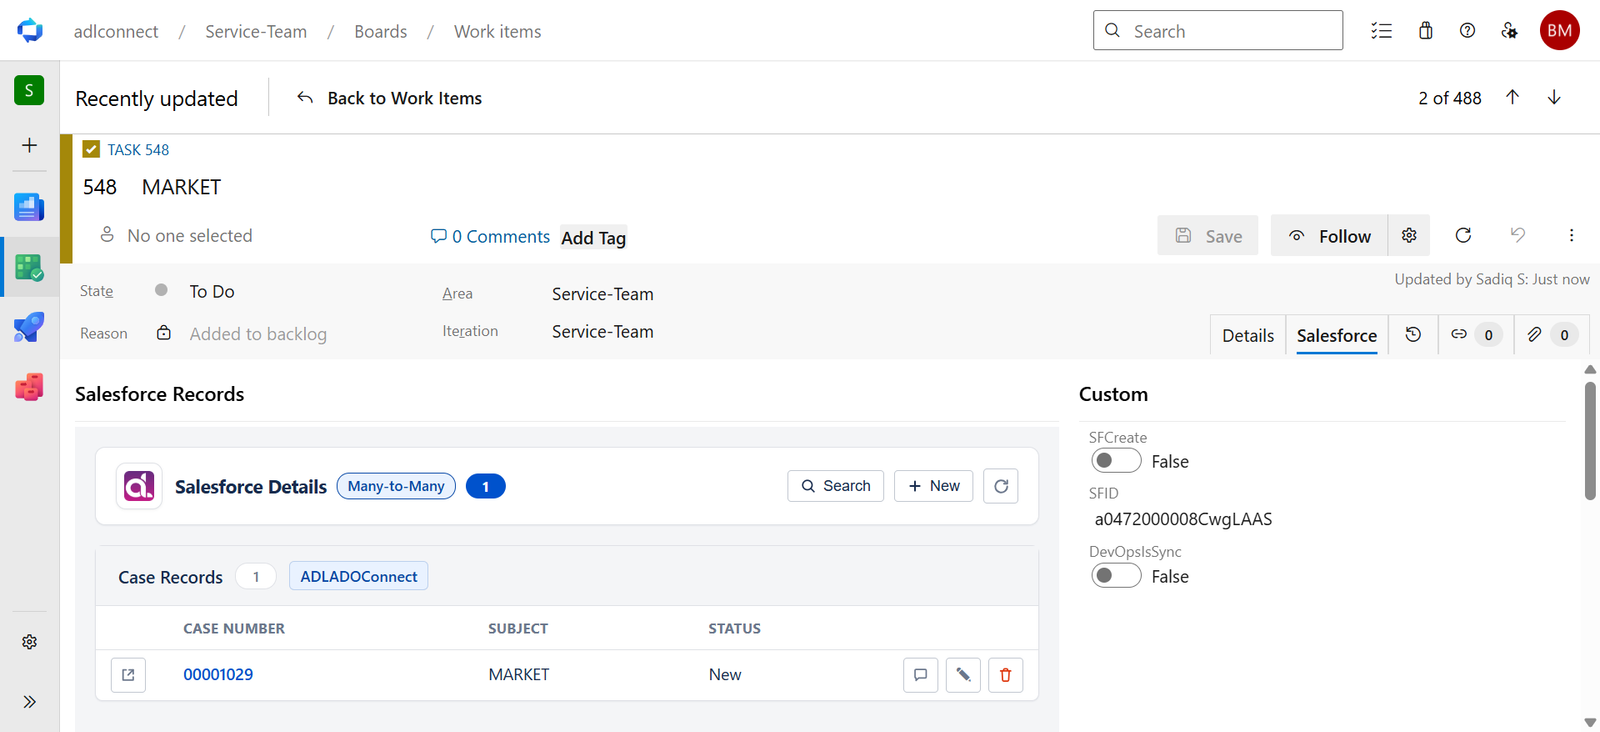This screenshot has height=732, width=1600.
Task: Click the SUBJECT column header
Action: coord(518,629)
